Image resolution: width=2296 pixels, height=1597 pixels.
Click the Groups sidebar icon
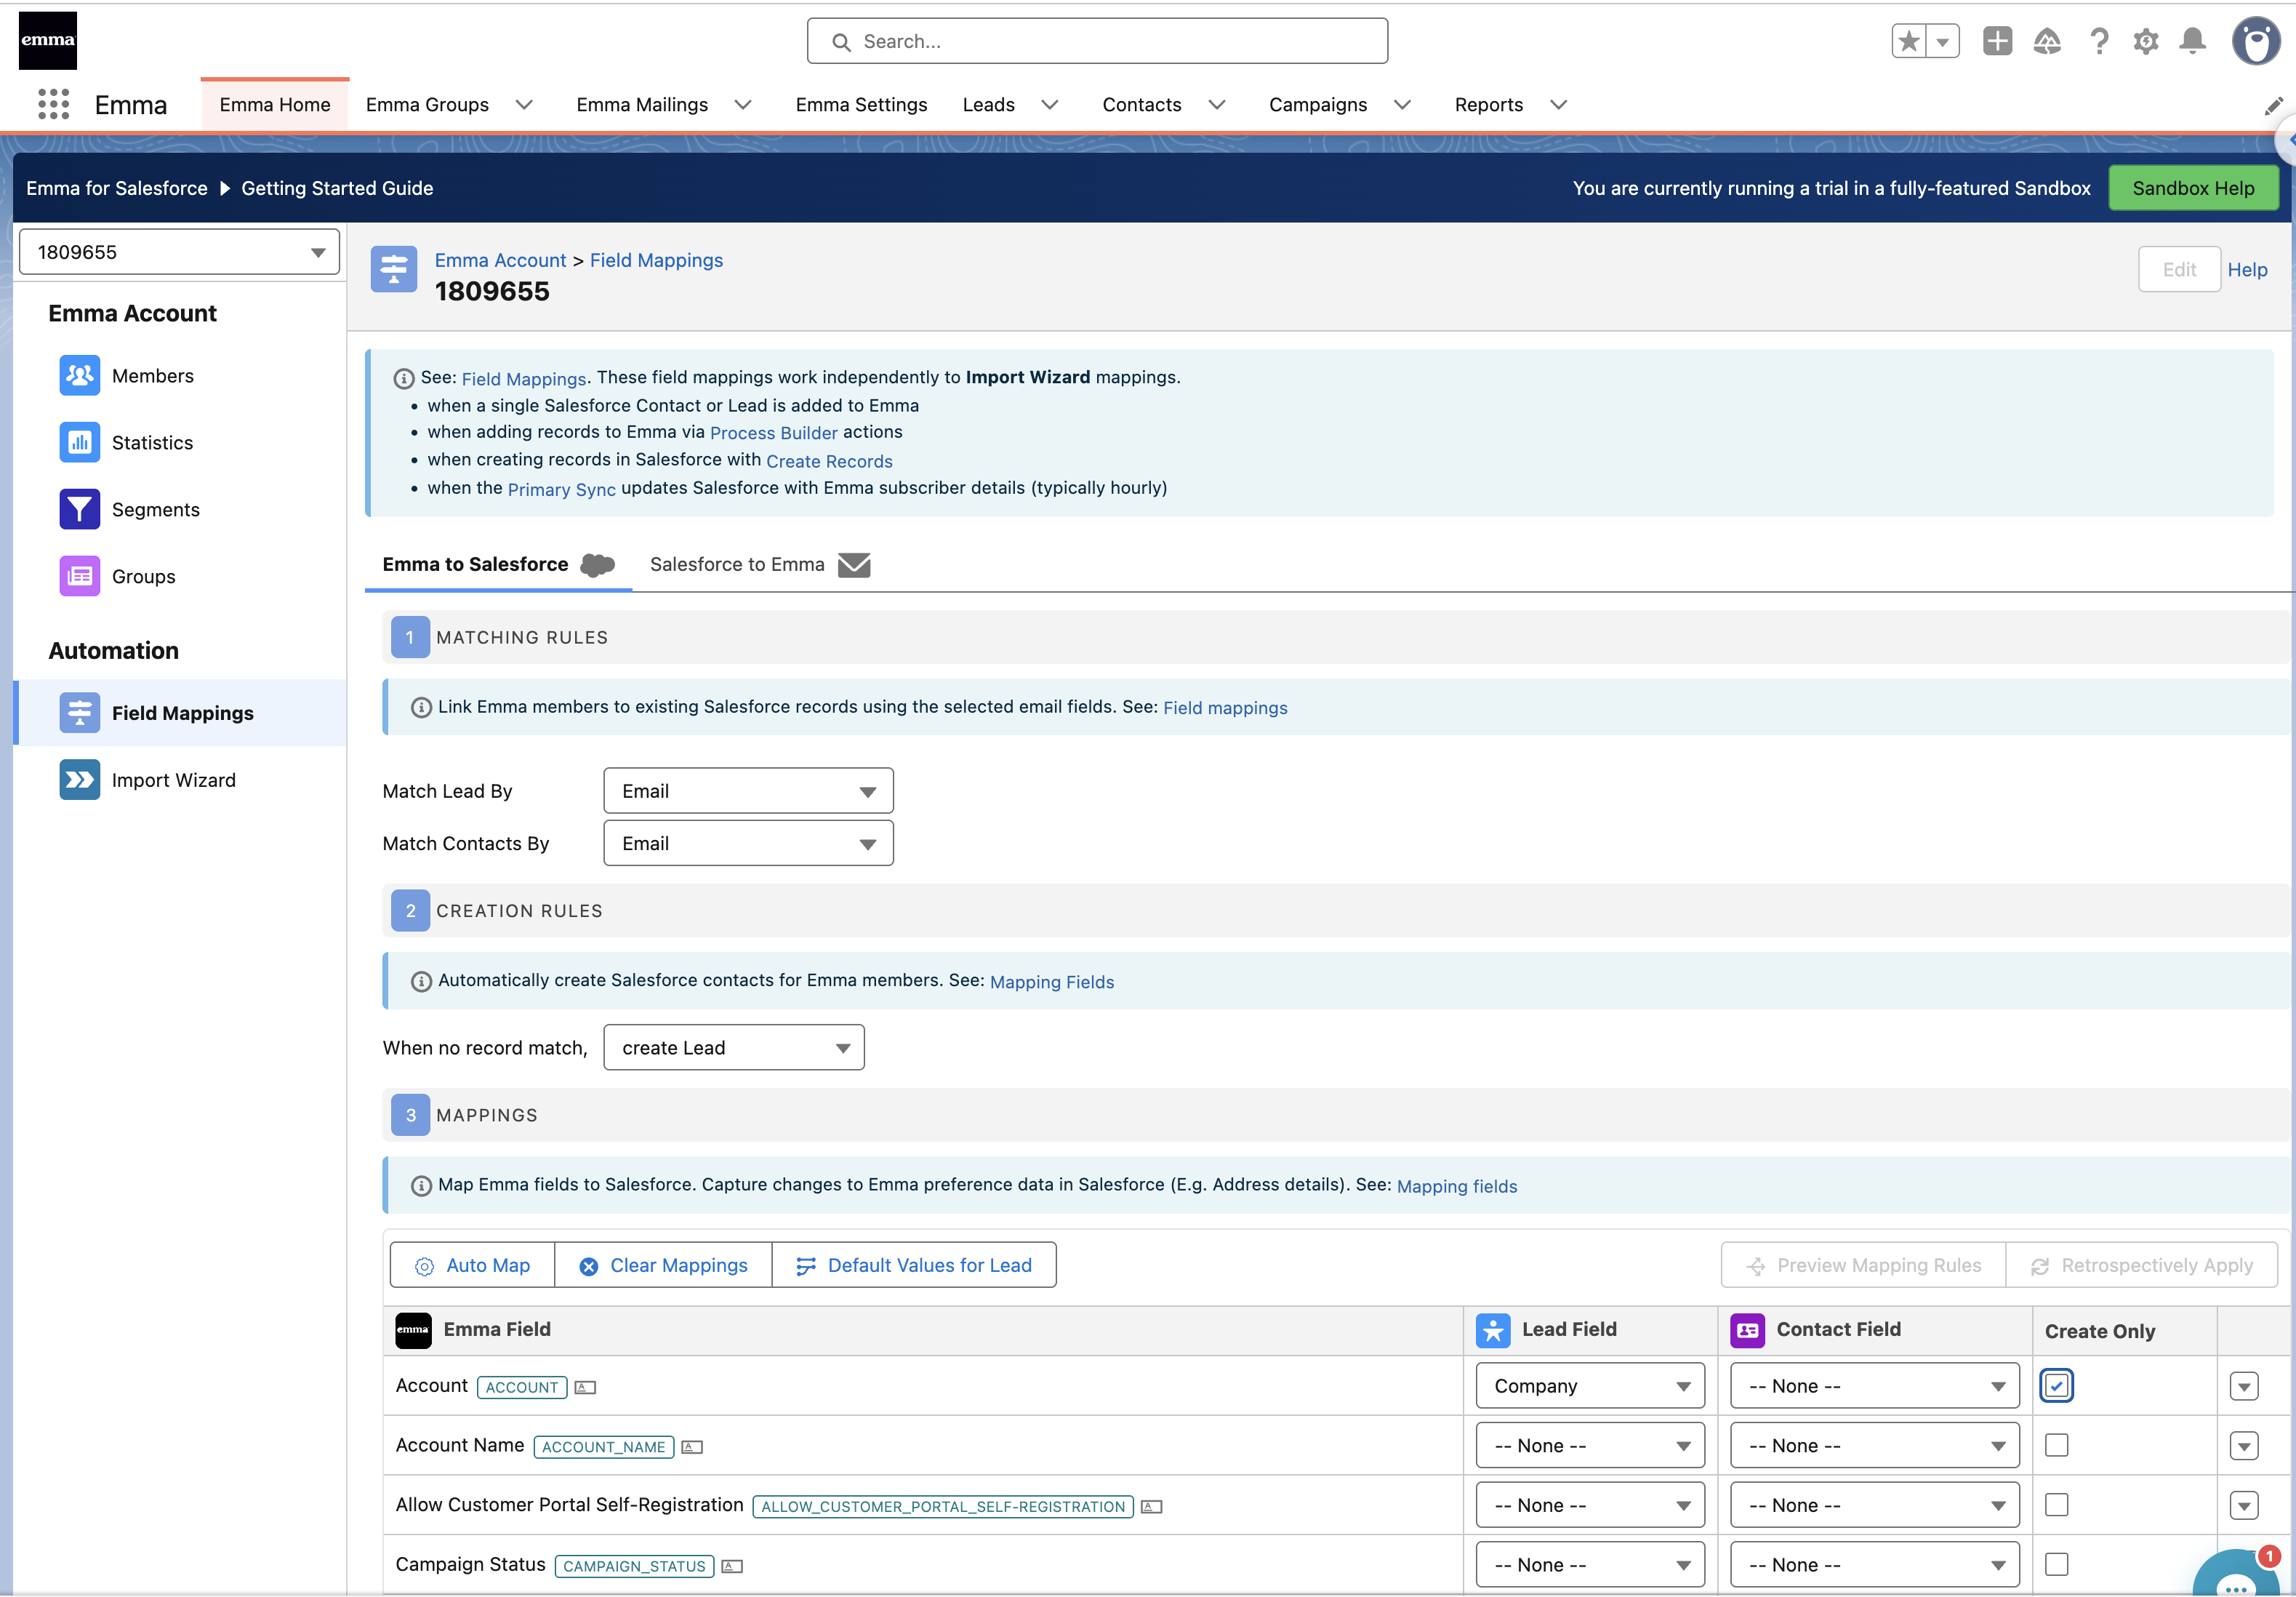[79, 576]
